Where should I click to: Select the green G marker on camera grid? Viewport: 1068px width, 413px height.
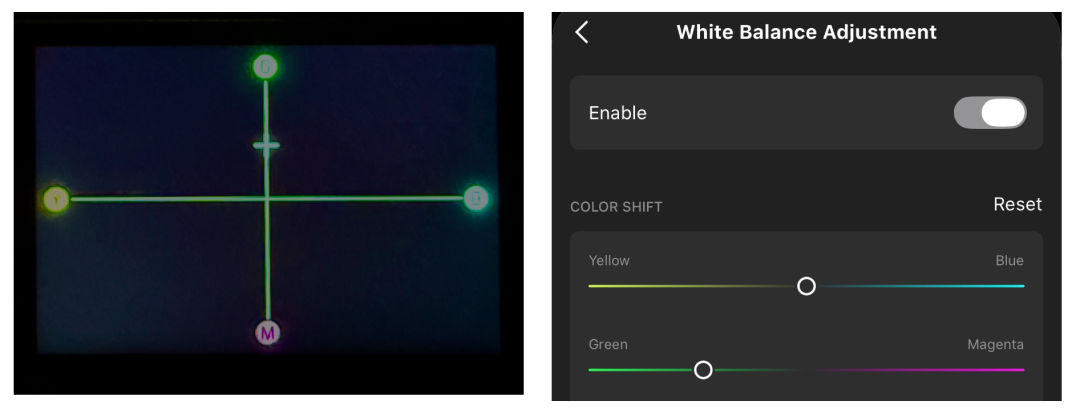pos(265,67)
